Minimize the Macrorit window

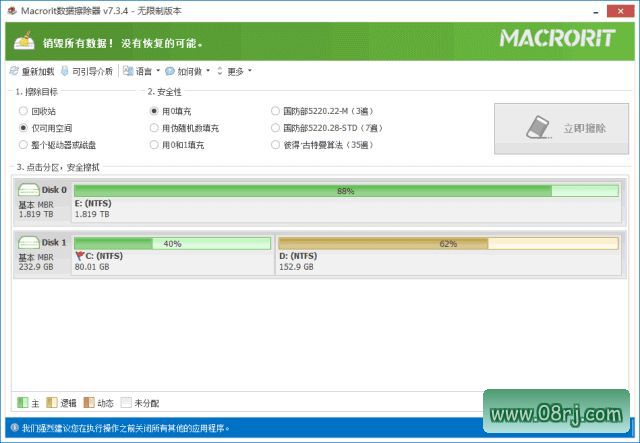pos(596,12)
